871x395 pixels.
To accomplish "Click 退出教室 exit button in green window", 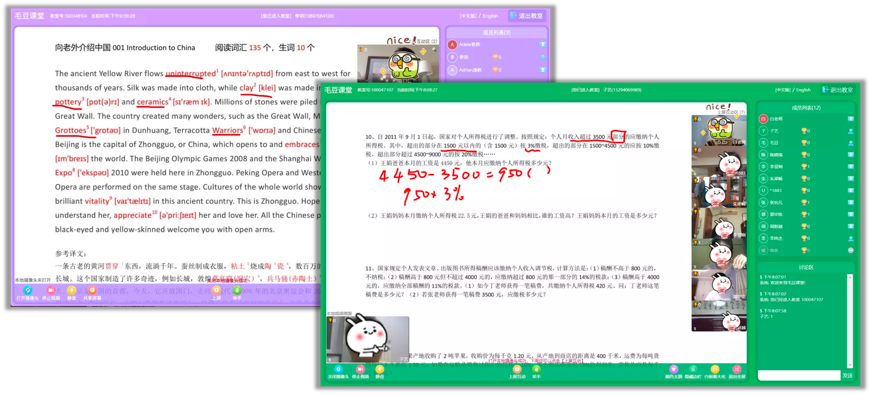I will pos(837,90).
